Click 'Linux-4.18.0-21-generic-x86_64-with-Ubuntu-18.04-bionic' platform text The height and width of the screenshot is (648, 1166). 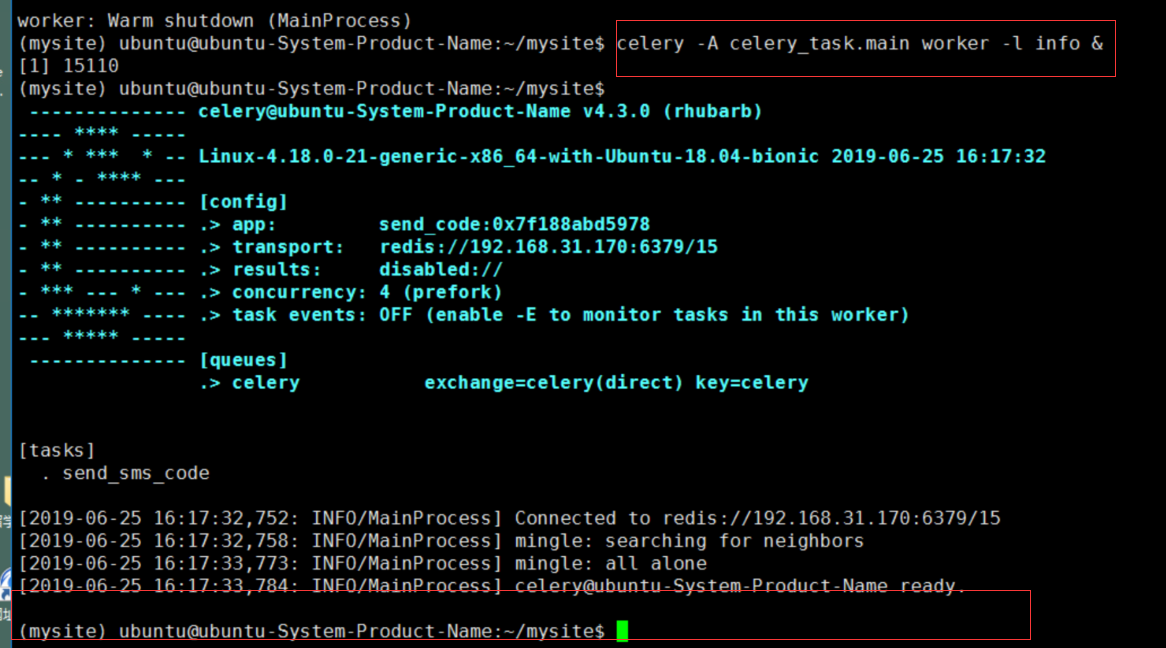pos(509,157)
